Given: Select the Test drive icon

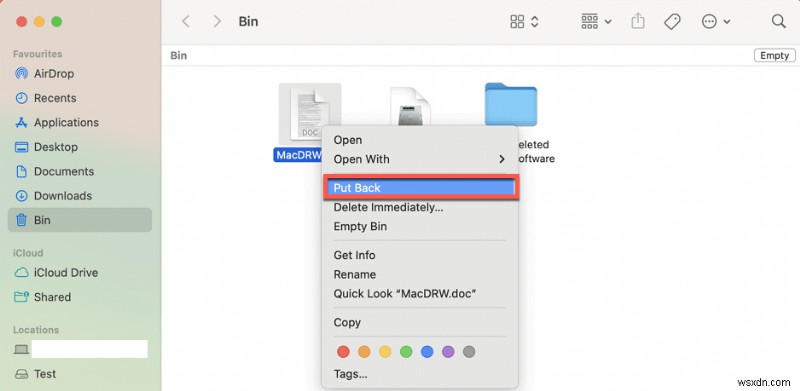Looking at the screenshot, I should pyautogui.click(x=21, y=374).
